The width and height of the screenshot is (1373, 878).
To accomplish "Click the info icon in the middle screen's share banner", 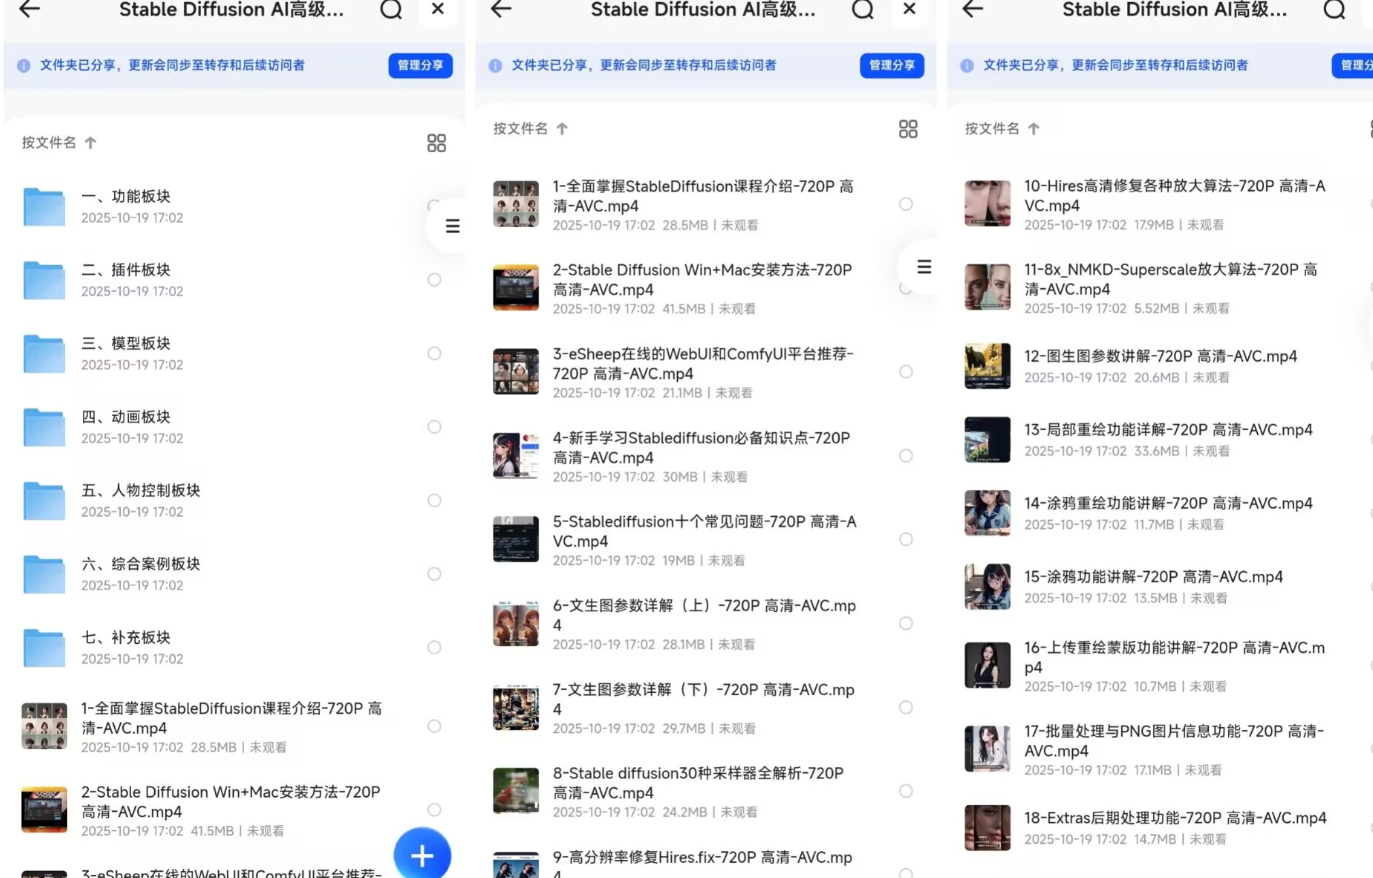I will 495,66.
